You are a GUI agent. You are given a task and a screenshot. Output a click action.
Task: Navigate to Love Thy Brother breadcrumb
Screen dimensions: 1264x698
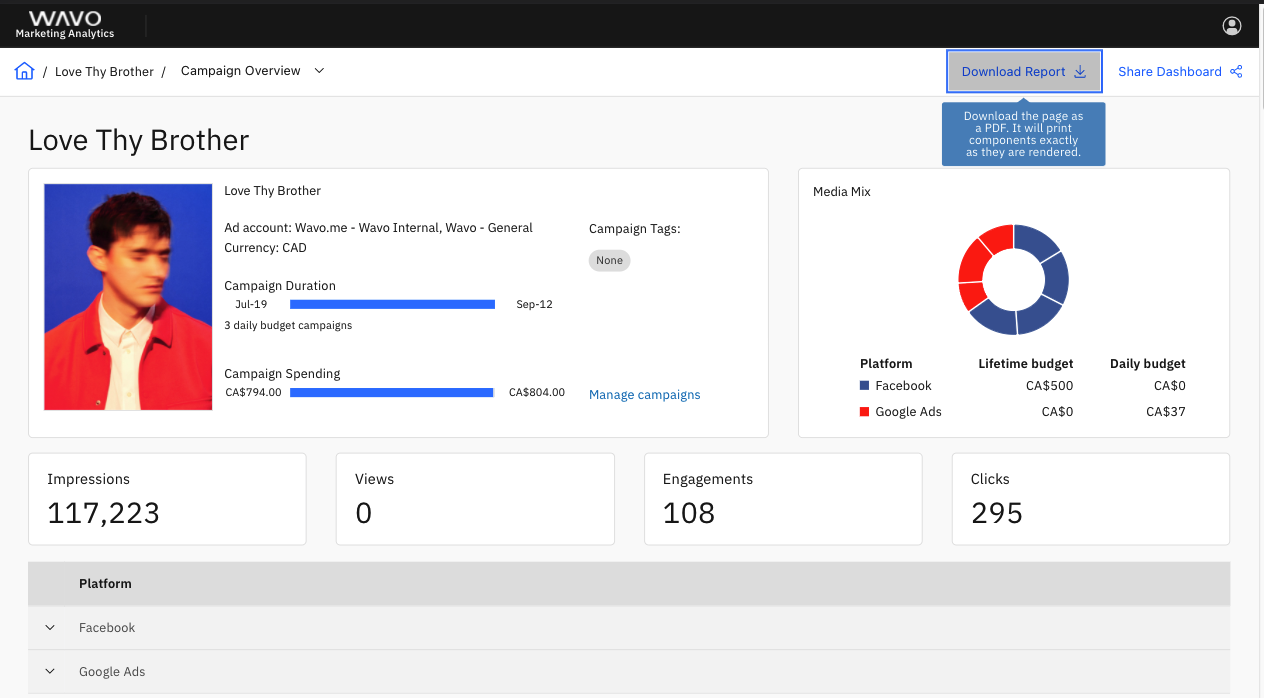[104, 72]
